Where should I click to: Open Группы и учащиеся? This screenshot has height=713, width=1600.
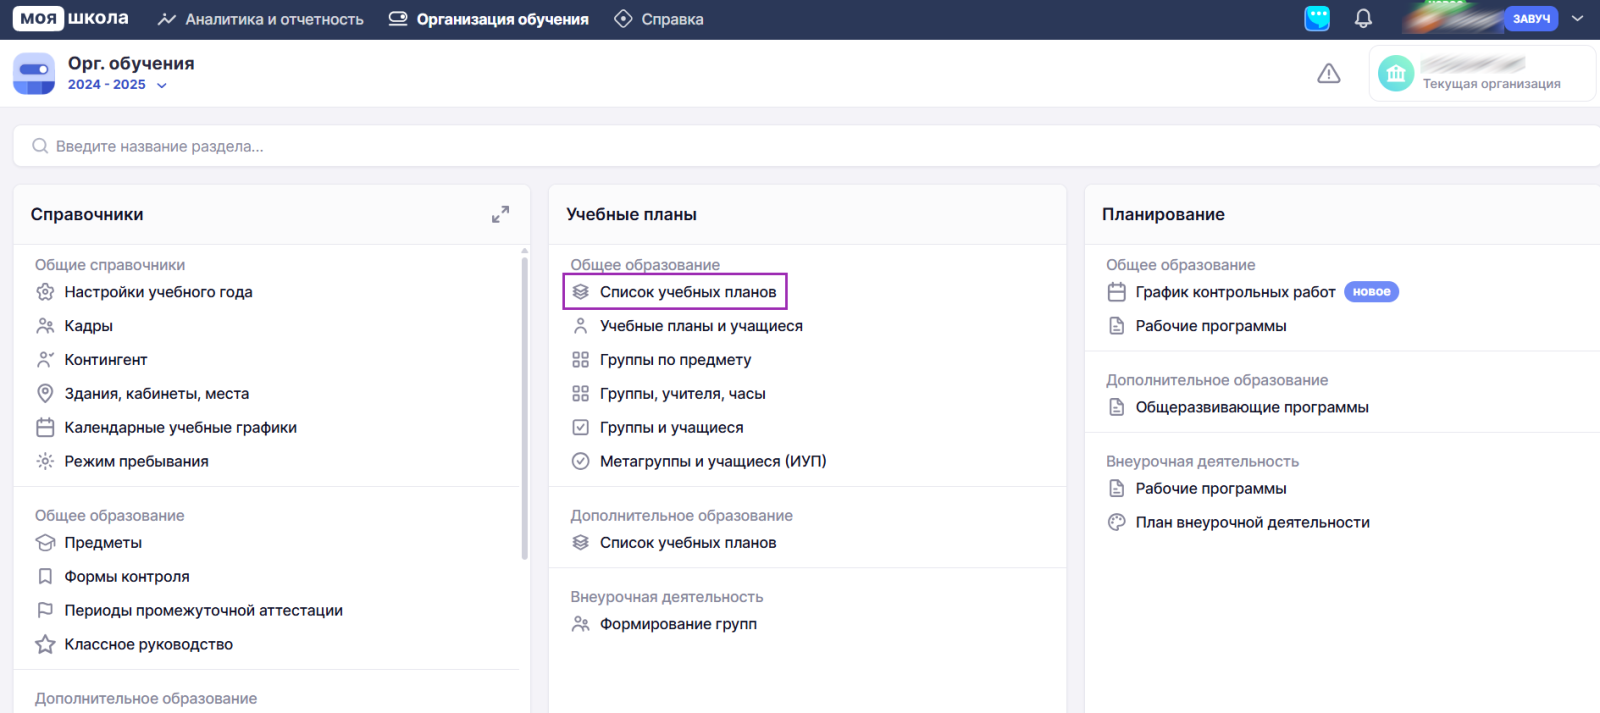pos(672,428)
